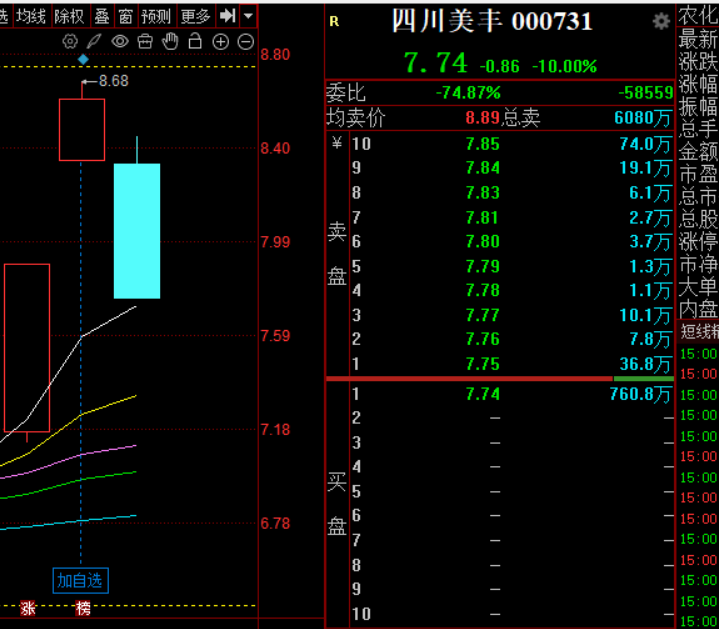The image size is (719, 629).
Task: Open the 预测 forecast menu
Action: click(x=156, y=17)
